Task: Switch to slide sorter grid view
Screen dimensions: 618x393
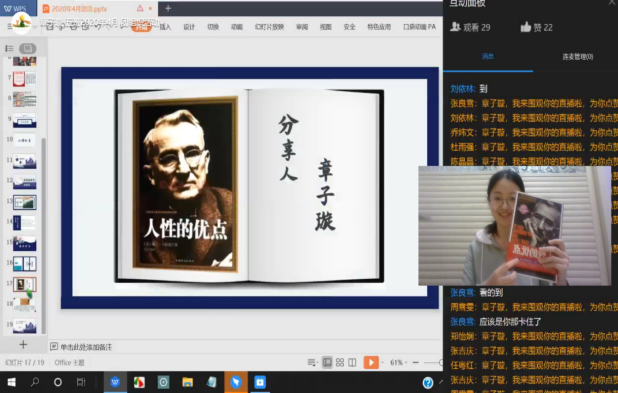Action: (x=340, y=362)
